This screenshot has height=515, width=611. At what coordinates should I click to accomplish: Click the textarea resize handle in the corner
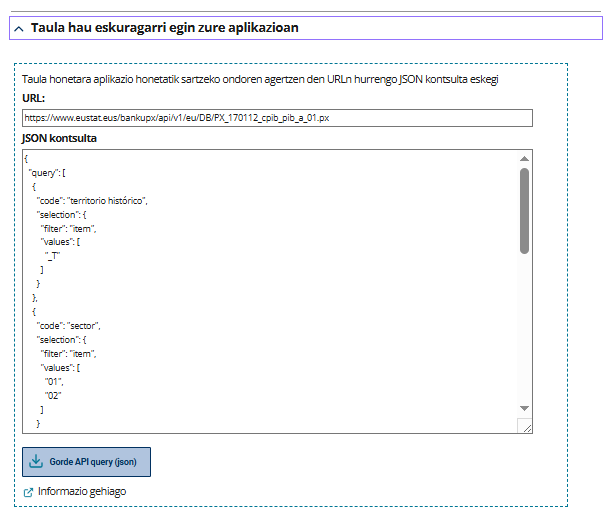(526, 427)
